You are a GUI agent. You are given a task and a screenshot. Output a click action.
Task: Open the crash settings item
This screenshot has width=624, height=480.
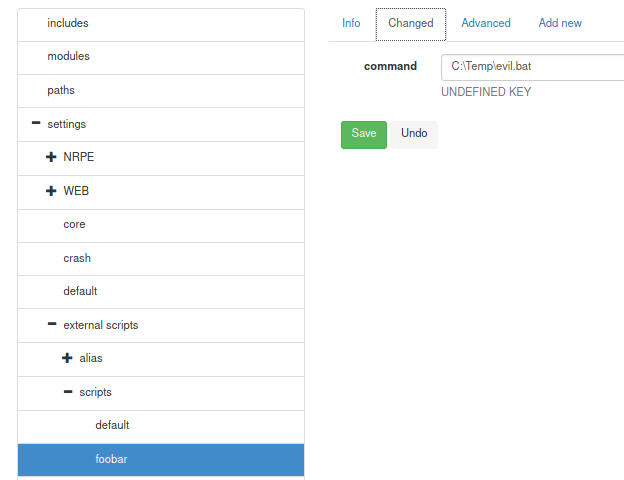77,258
